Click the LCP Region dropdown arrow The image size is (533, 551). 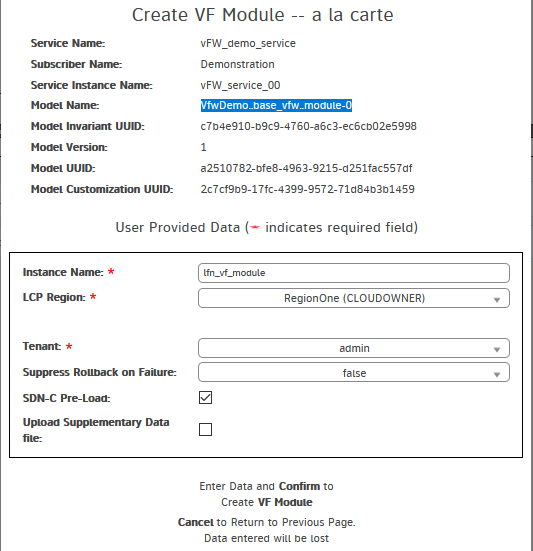[497, 300]
